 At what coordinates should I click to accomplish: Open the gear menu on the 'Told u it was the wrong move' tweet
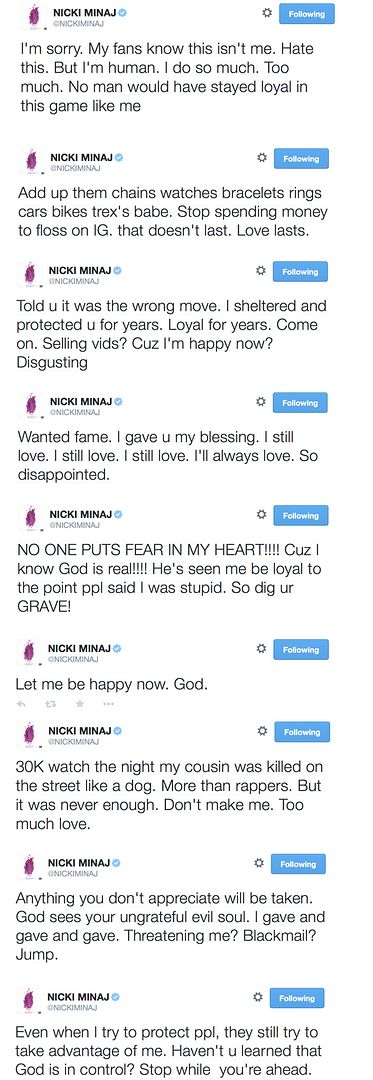point(261,271)
